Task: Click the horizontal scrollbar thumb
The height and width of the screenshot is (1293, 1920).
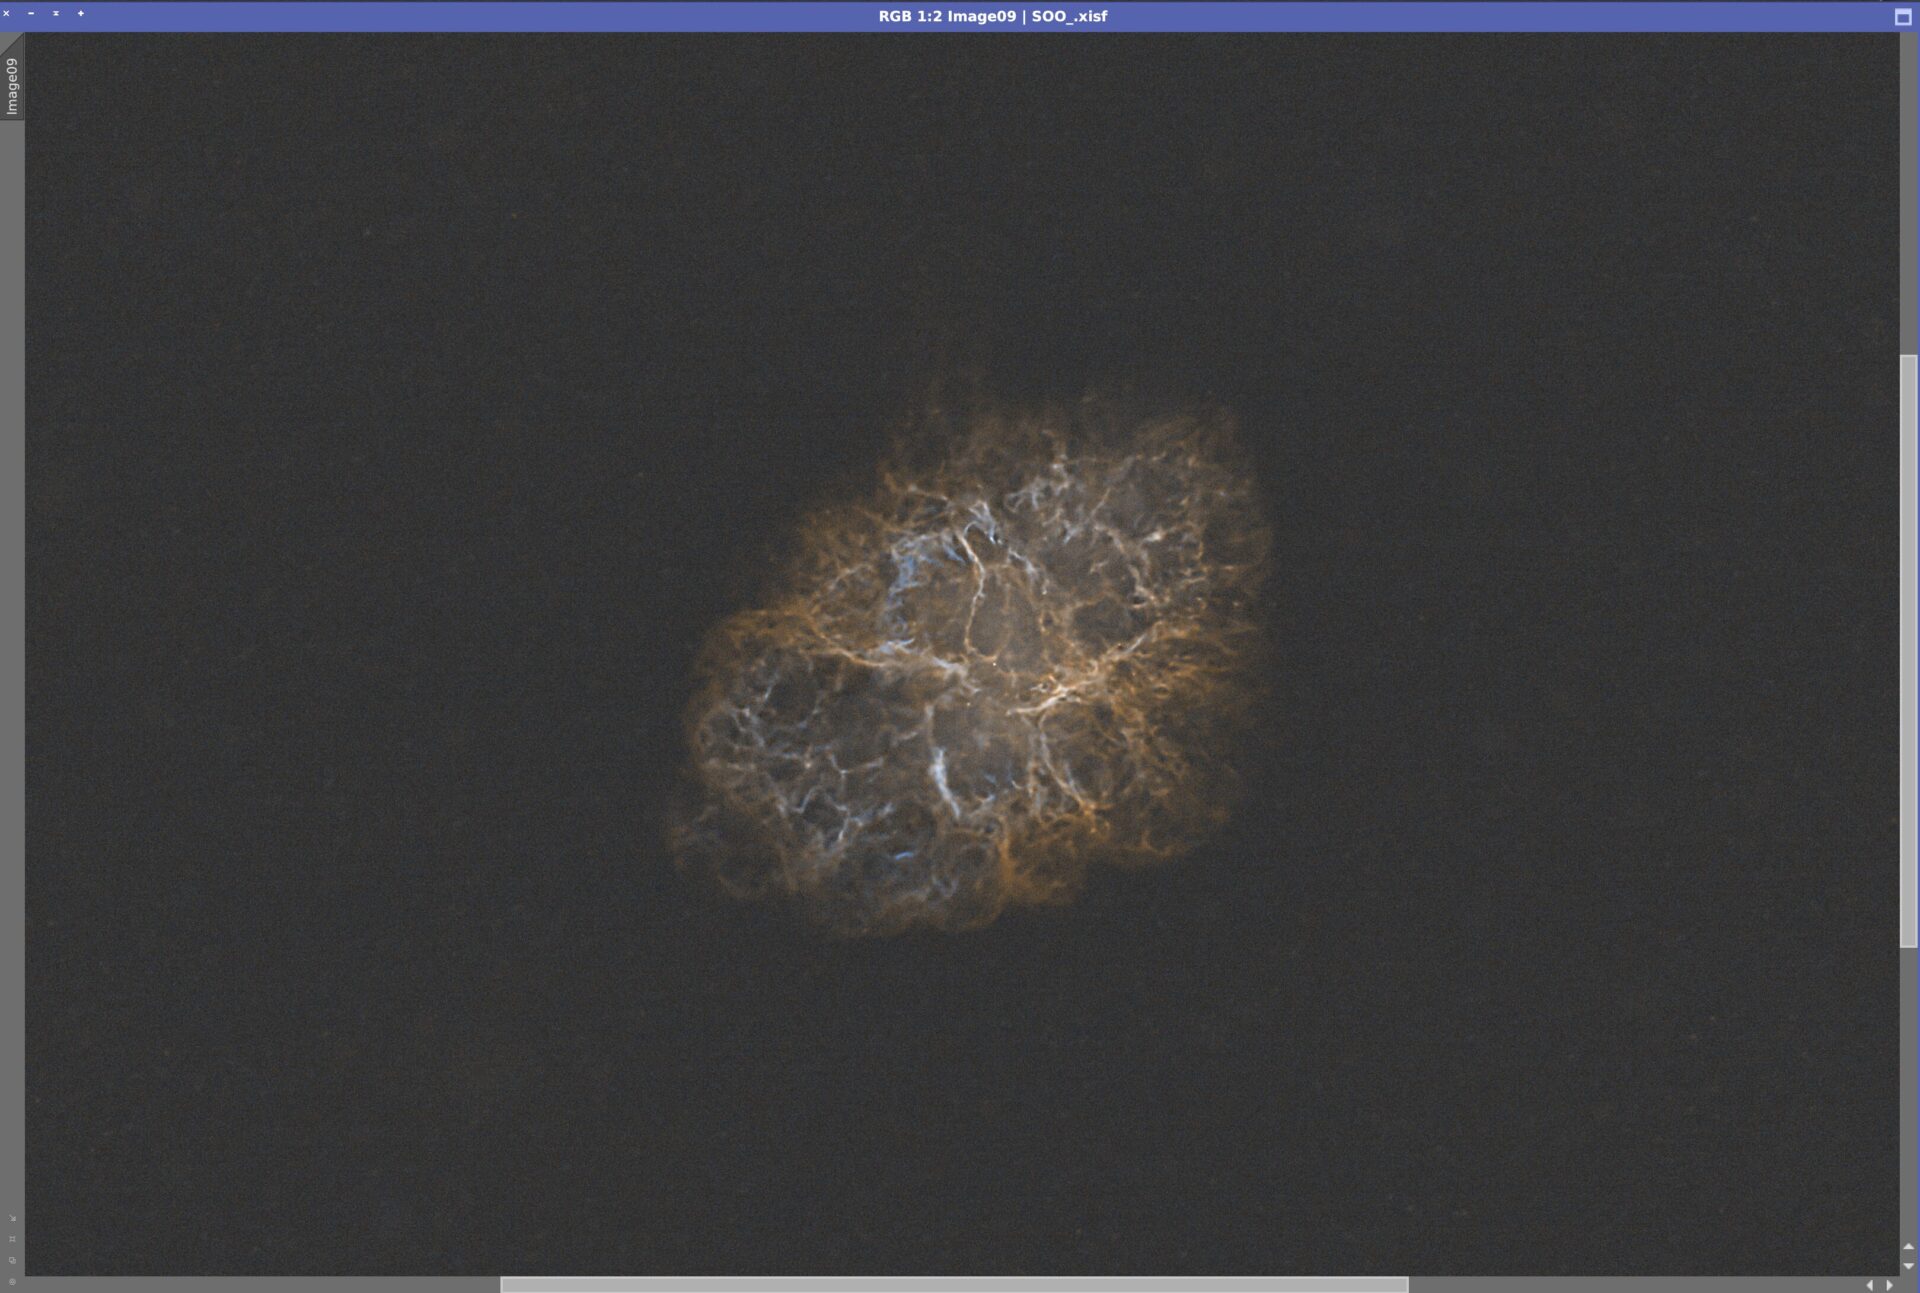Action: [x=953, y=1285]
